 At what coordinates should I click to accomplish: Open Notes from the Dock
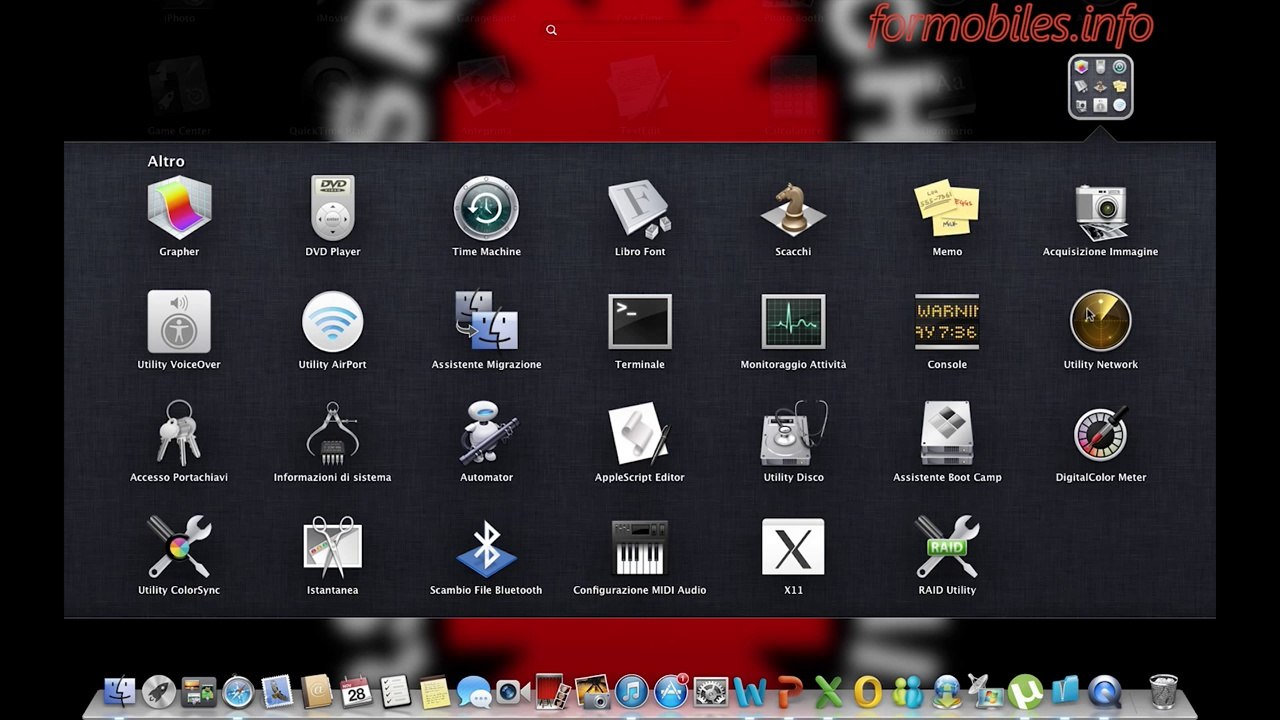pyautogui.click(x=435, y=691)
